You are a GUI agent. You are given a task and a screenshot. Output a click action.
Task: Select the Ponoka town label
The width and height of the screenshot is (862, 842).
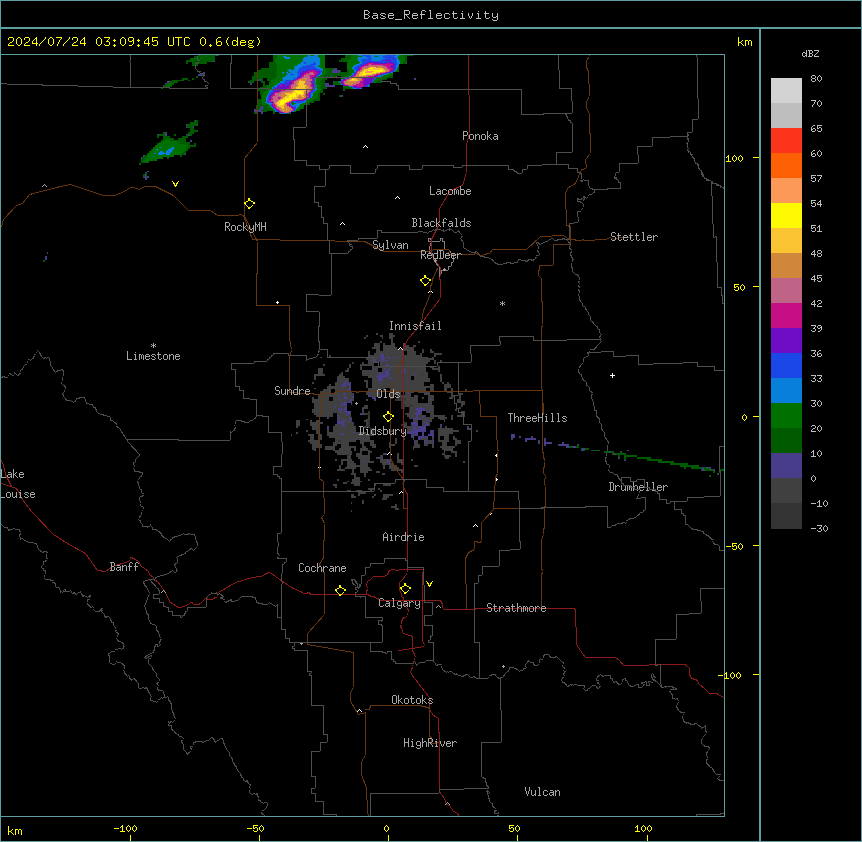point(480,136)
